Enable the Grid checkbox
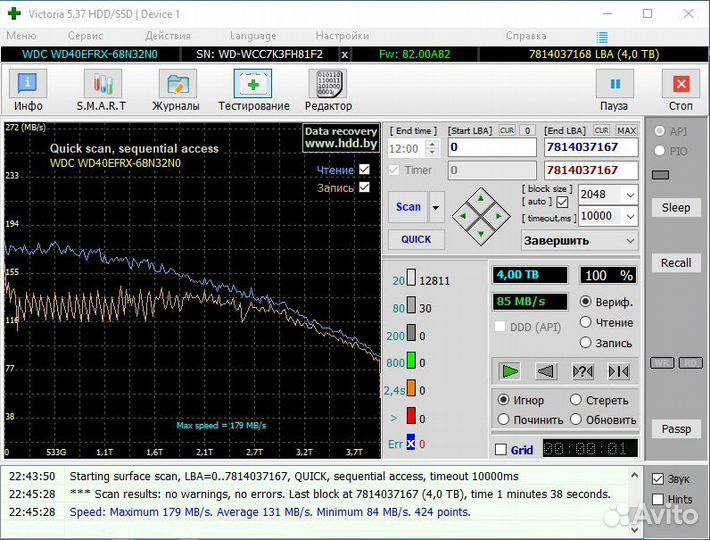The height and width of the screenshot is (540, 710). tap(501, 450)
